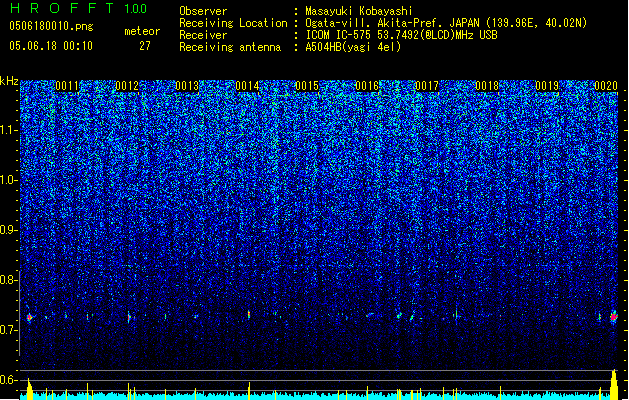Viewport: 629px width, 400px height.
Task: Click observer name Masayuki Kobayashi
Action: click(359, 11)
